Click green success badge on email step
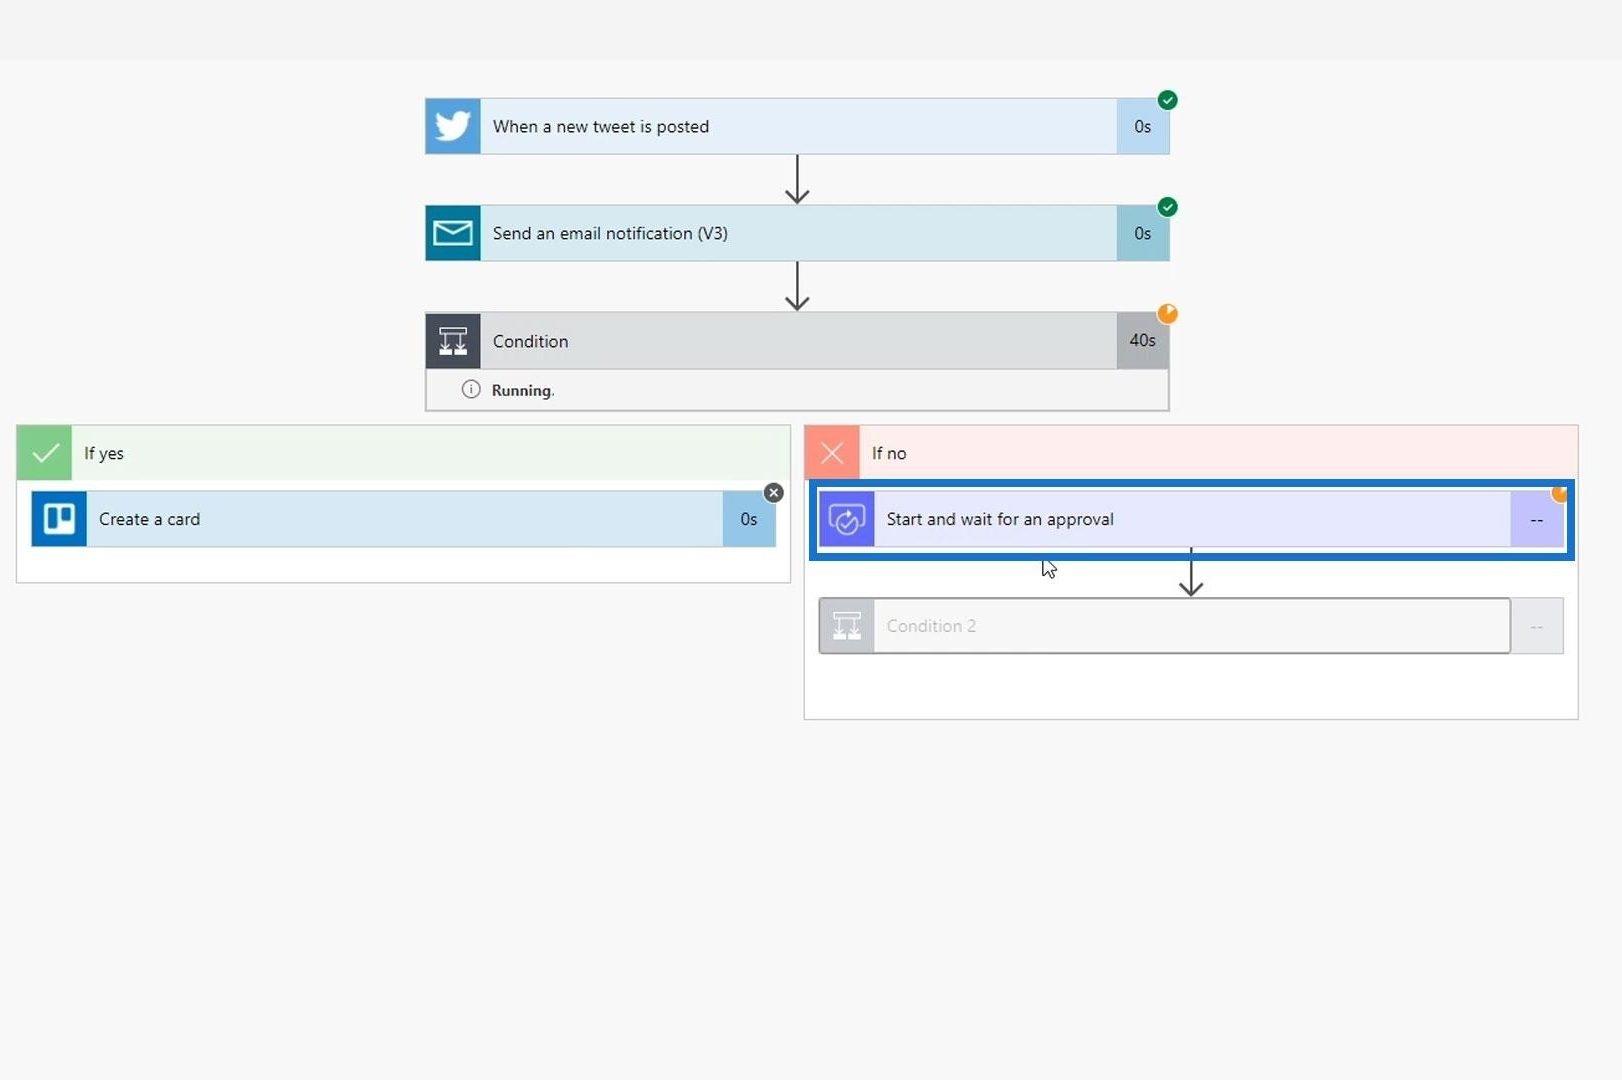Image resolution: width=1622 pixels, height=1080 pixels. click(x=1167, y=207)
